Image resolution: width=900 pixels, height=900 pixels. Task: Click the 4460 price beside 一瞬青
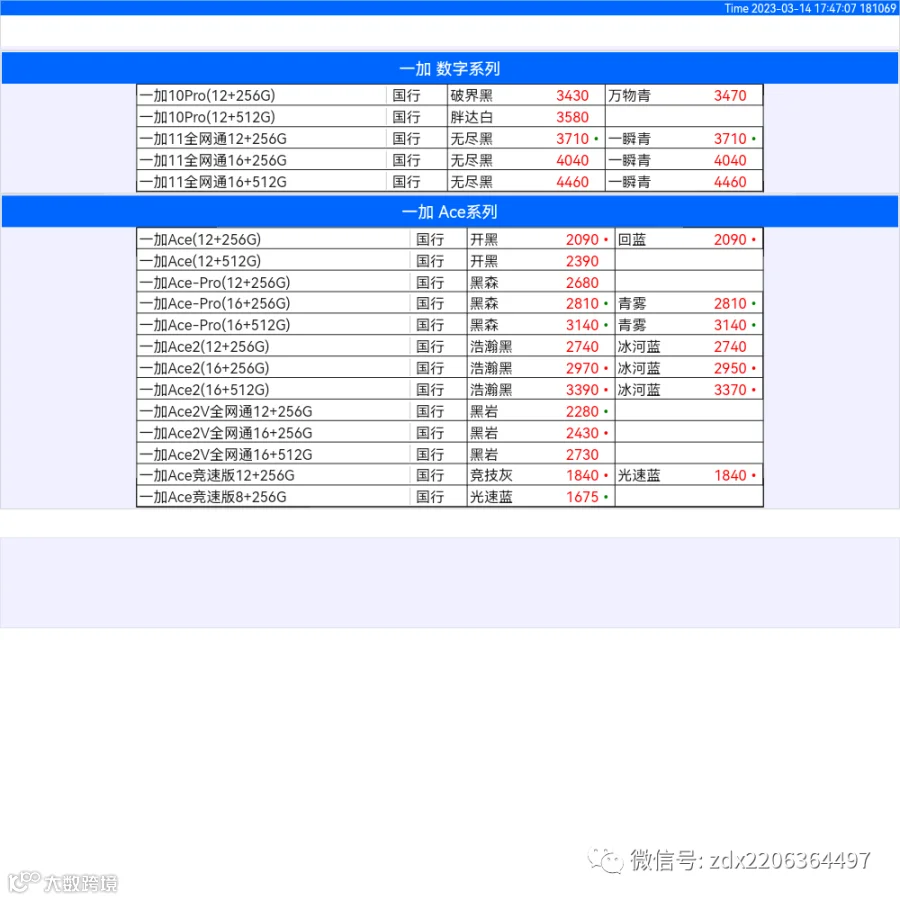[x=730, y=182]
